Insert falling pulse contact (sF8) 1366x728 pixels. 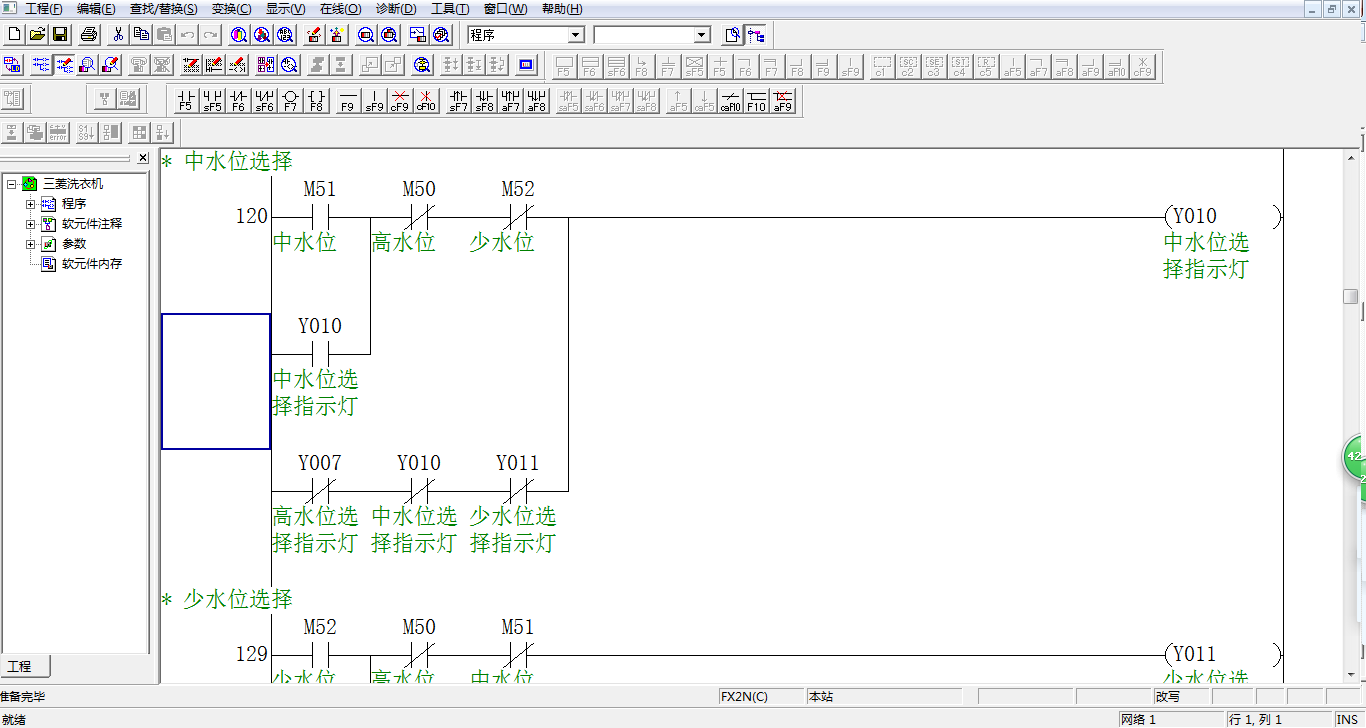tap(484, 100)
